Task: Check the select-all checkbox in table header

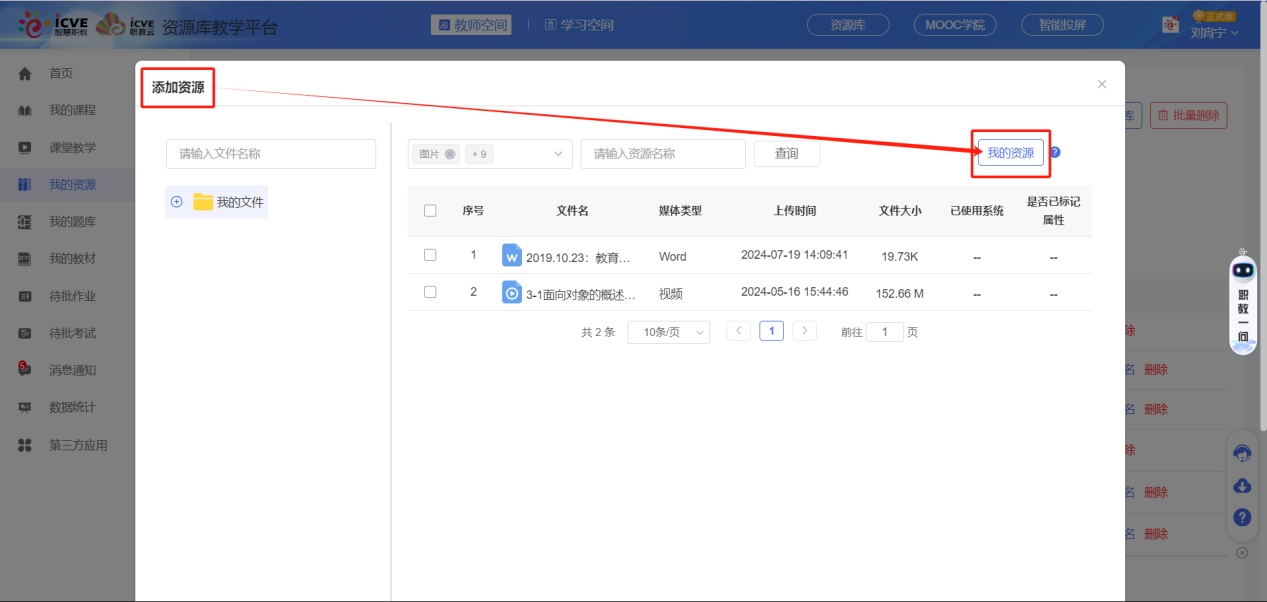Action: pyautogui.click(x=429, y=210)
